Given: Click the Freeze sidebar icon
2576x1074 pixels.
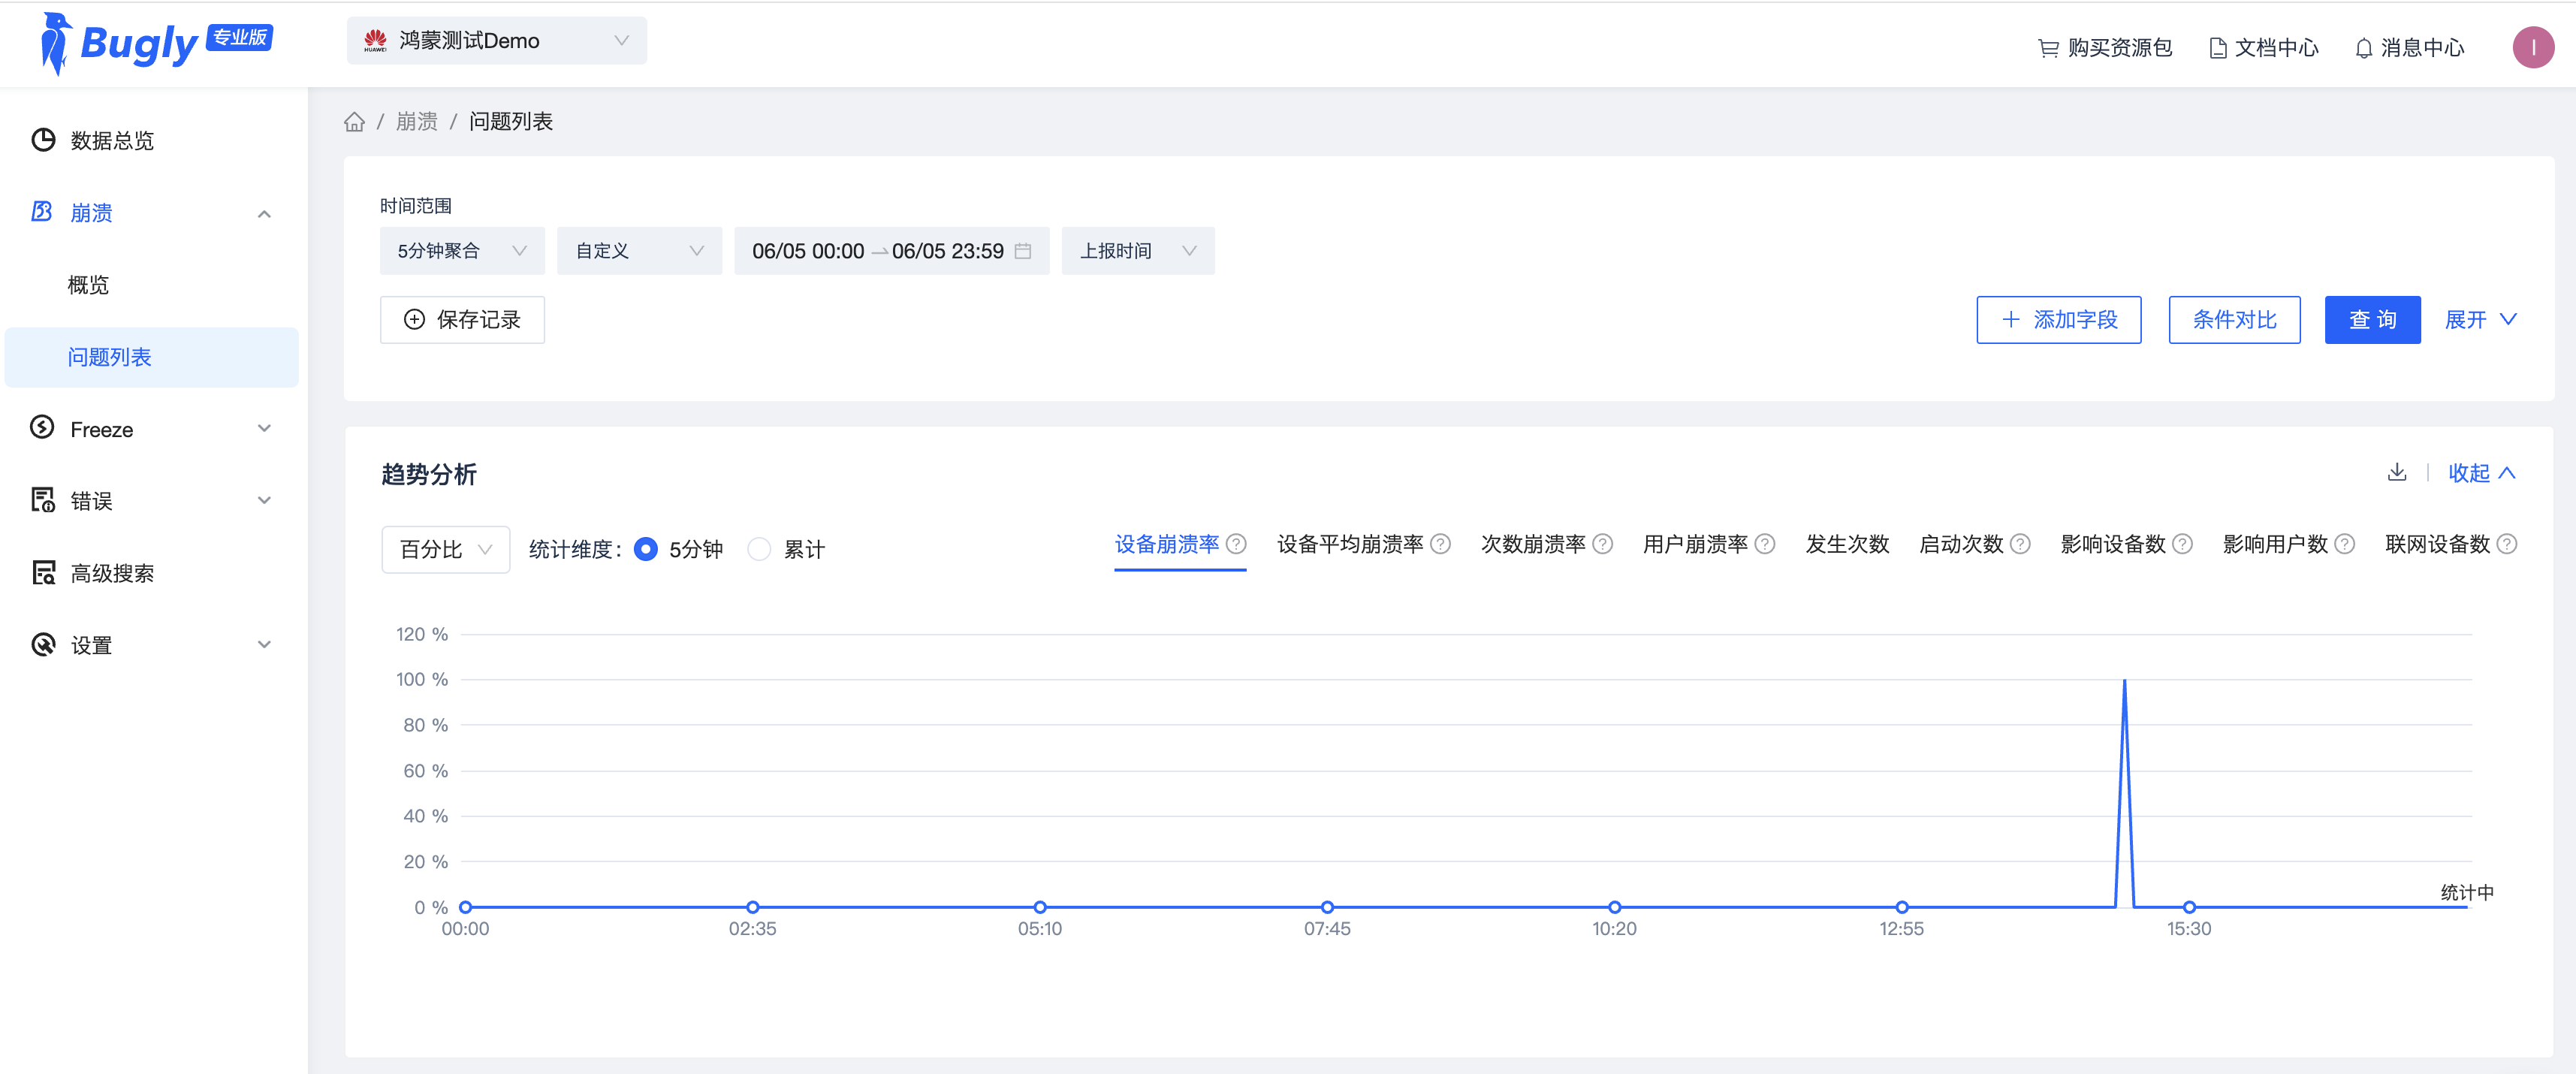Looking at the screenshot, I should [42, 428].
